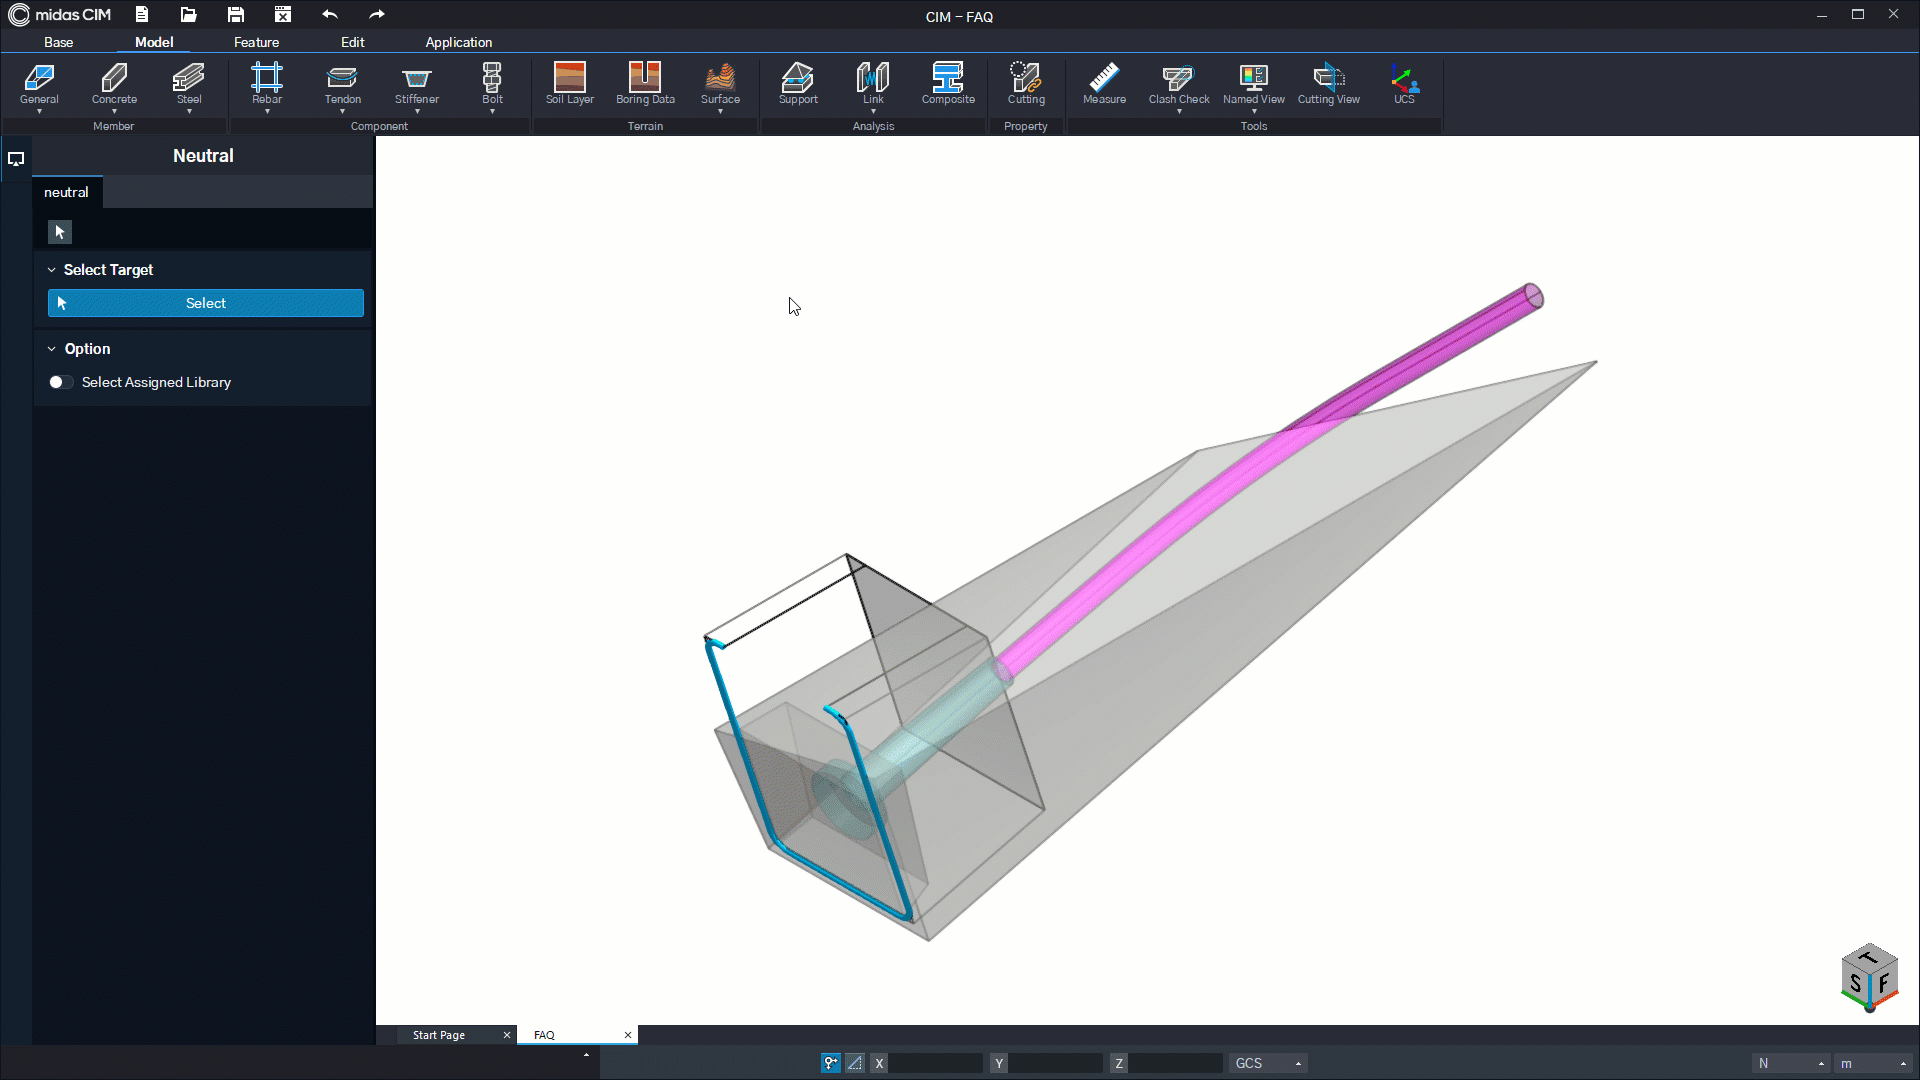
Task: Click the UCS coordinate icon
Action: click(1404, 84)
